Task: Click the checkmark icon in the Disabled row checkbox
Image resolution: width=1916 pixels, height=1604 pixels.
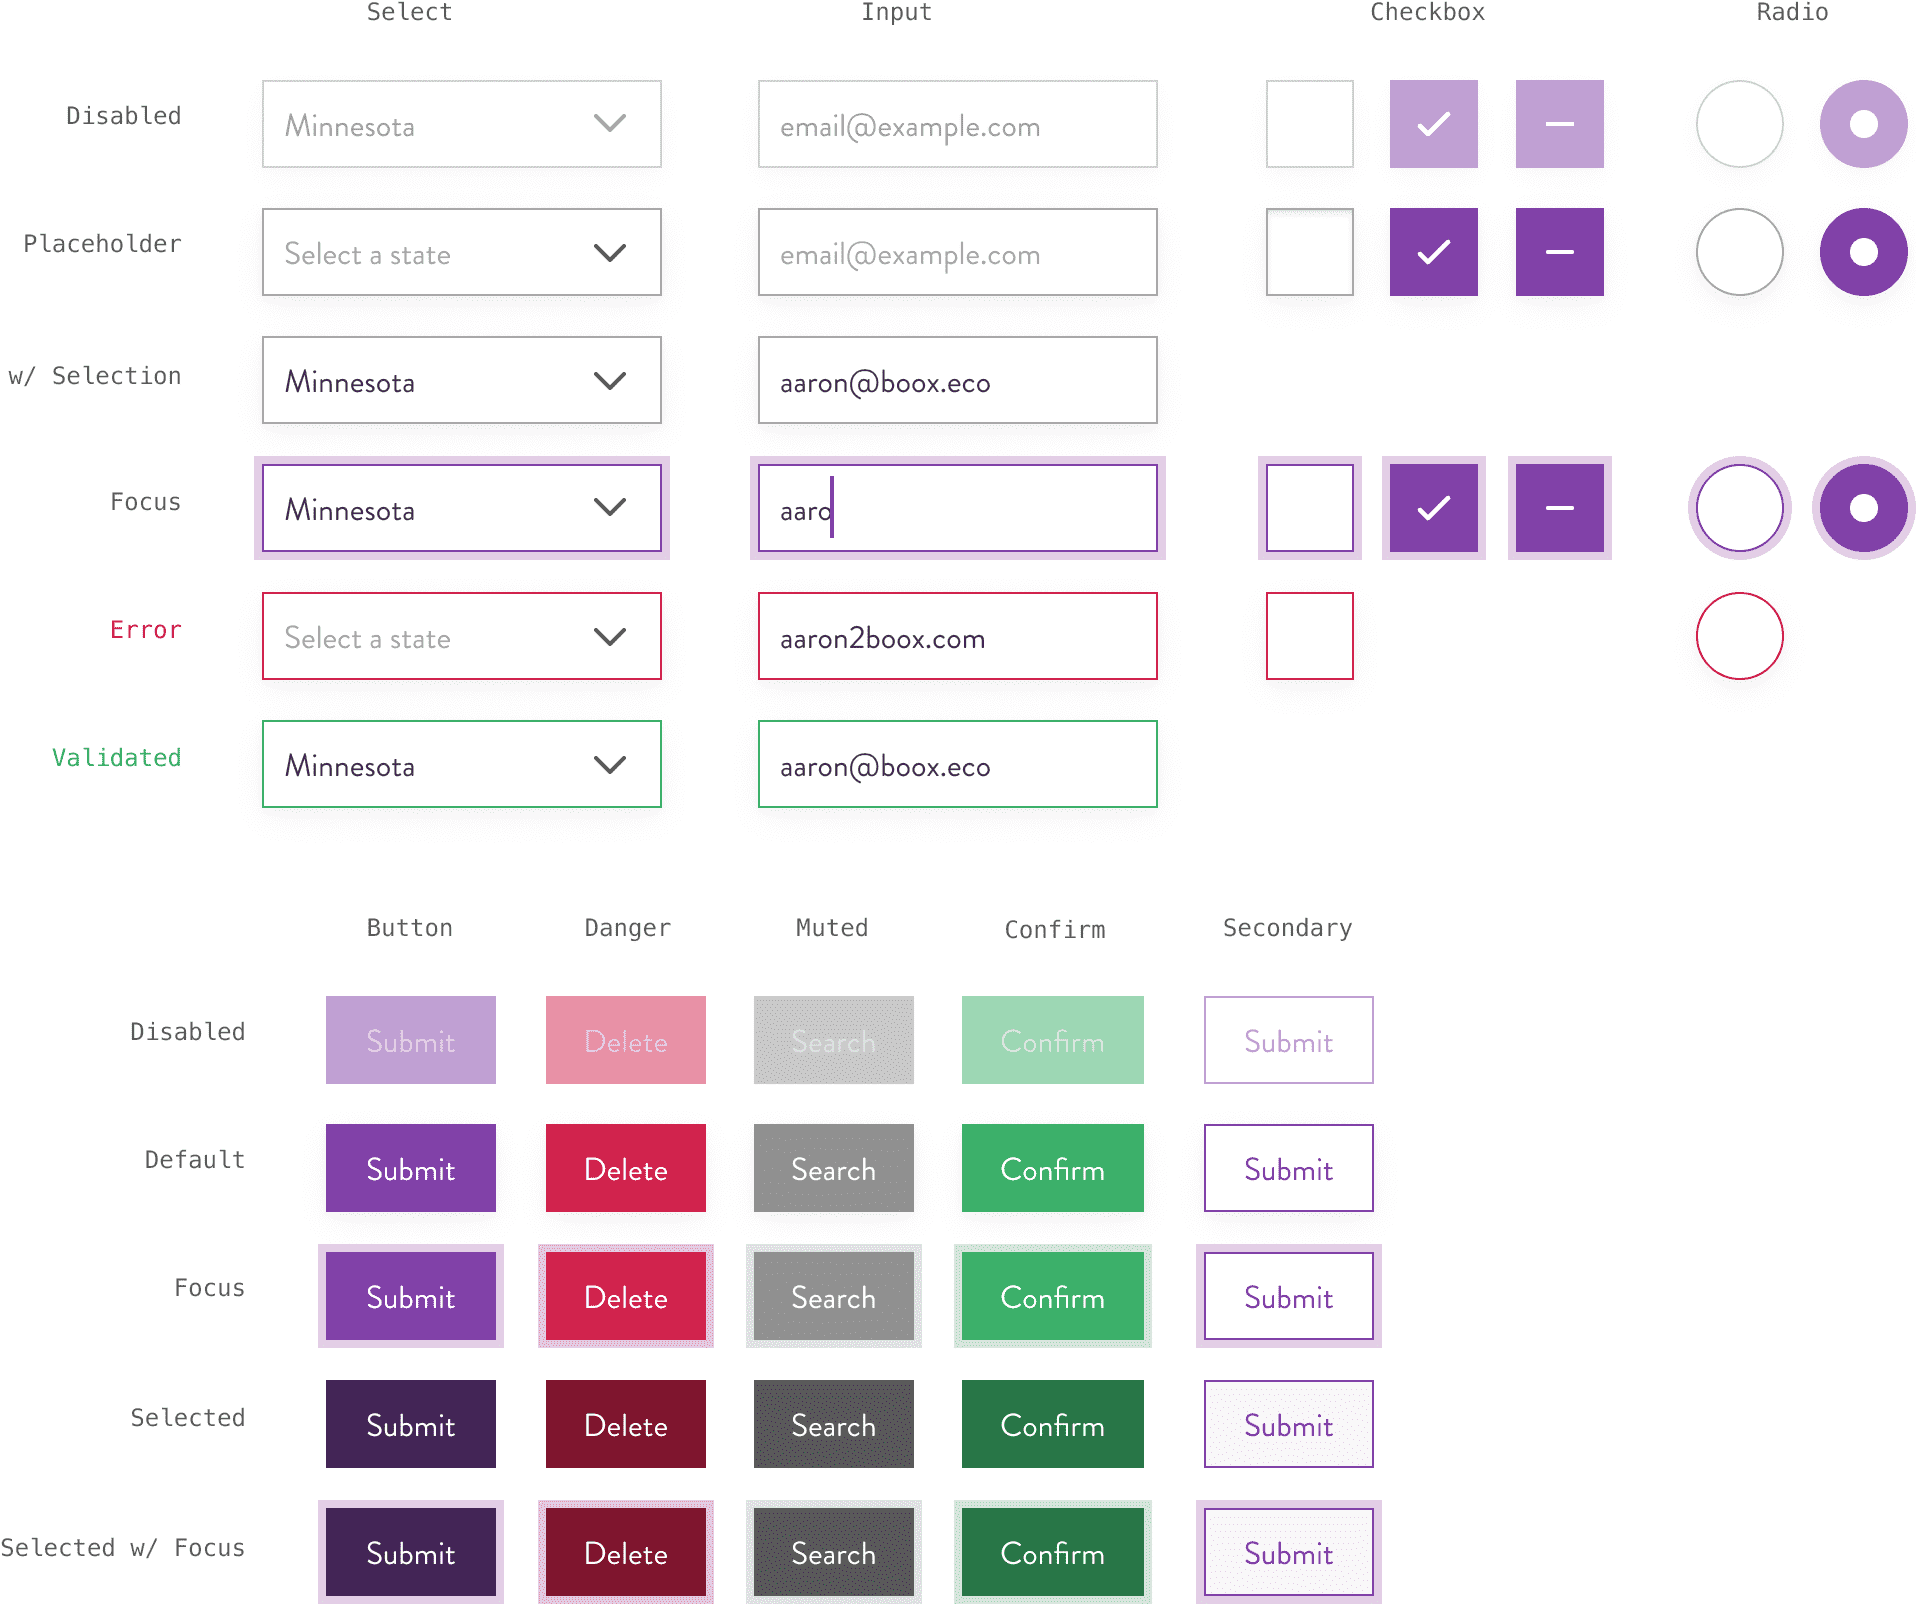Action: [1433, 124]
